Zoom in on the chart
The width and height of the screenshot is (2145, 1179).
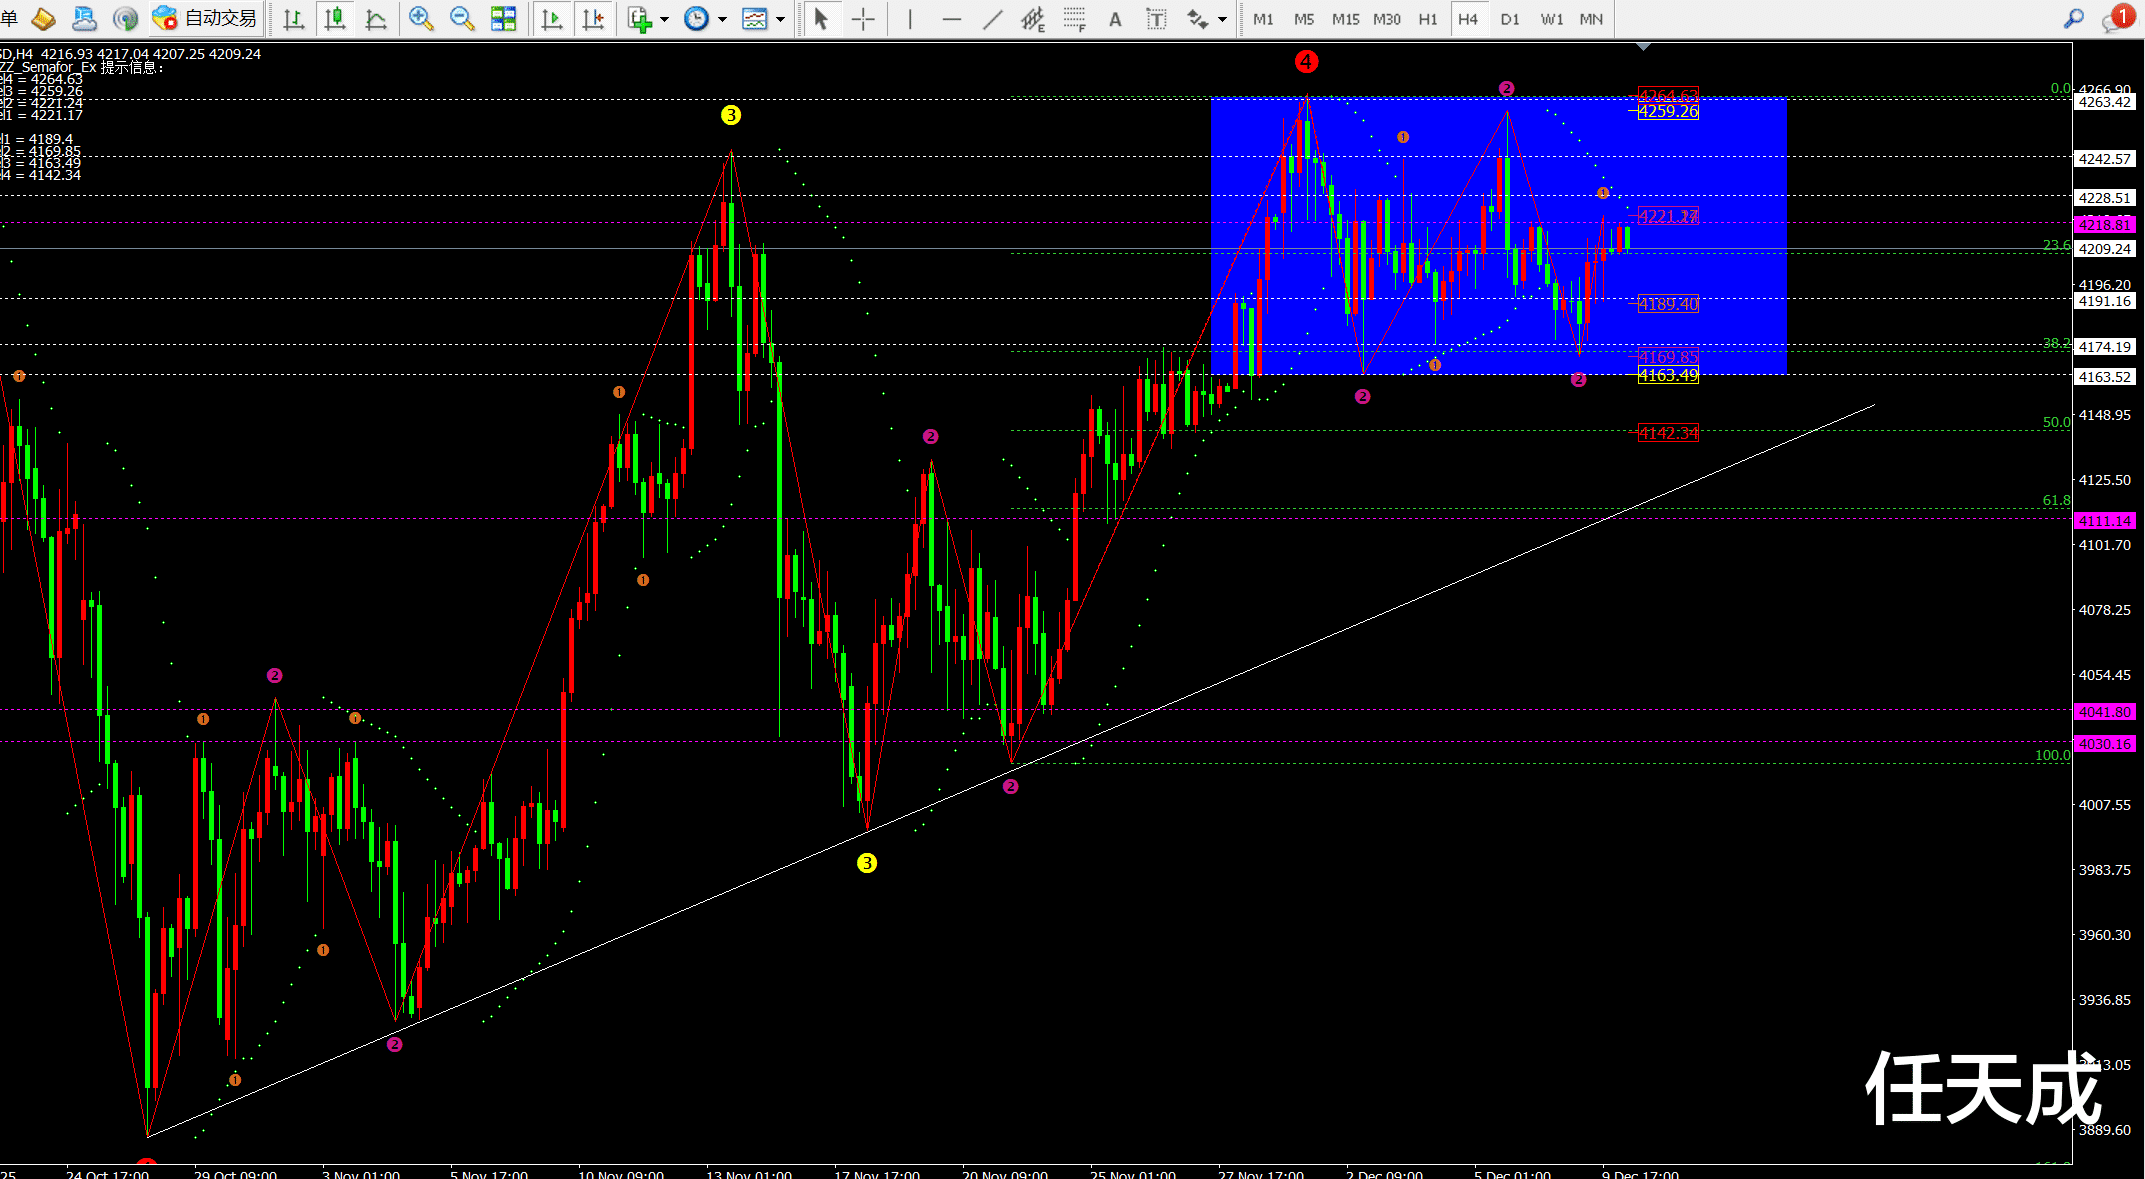point(421,18)
